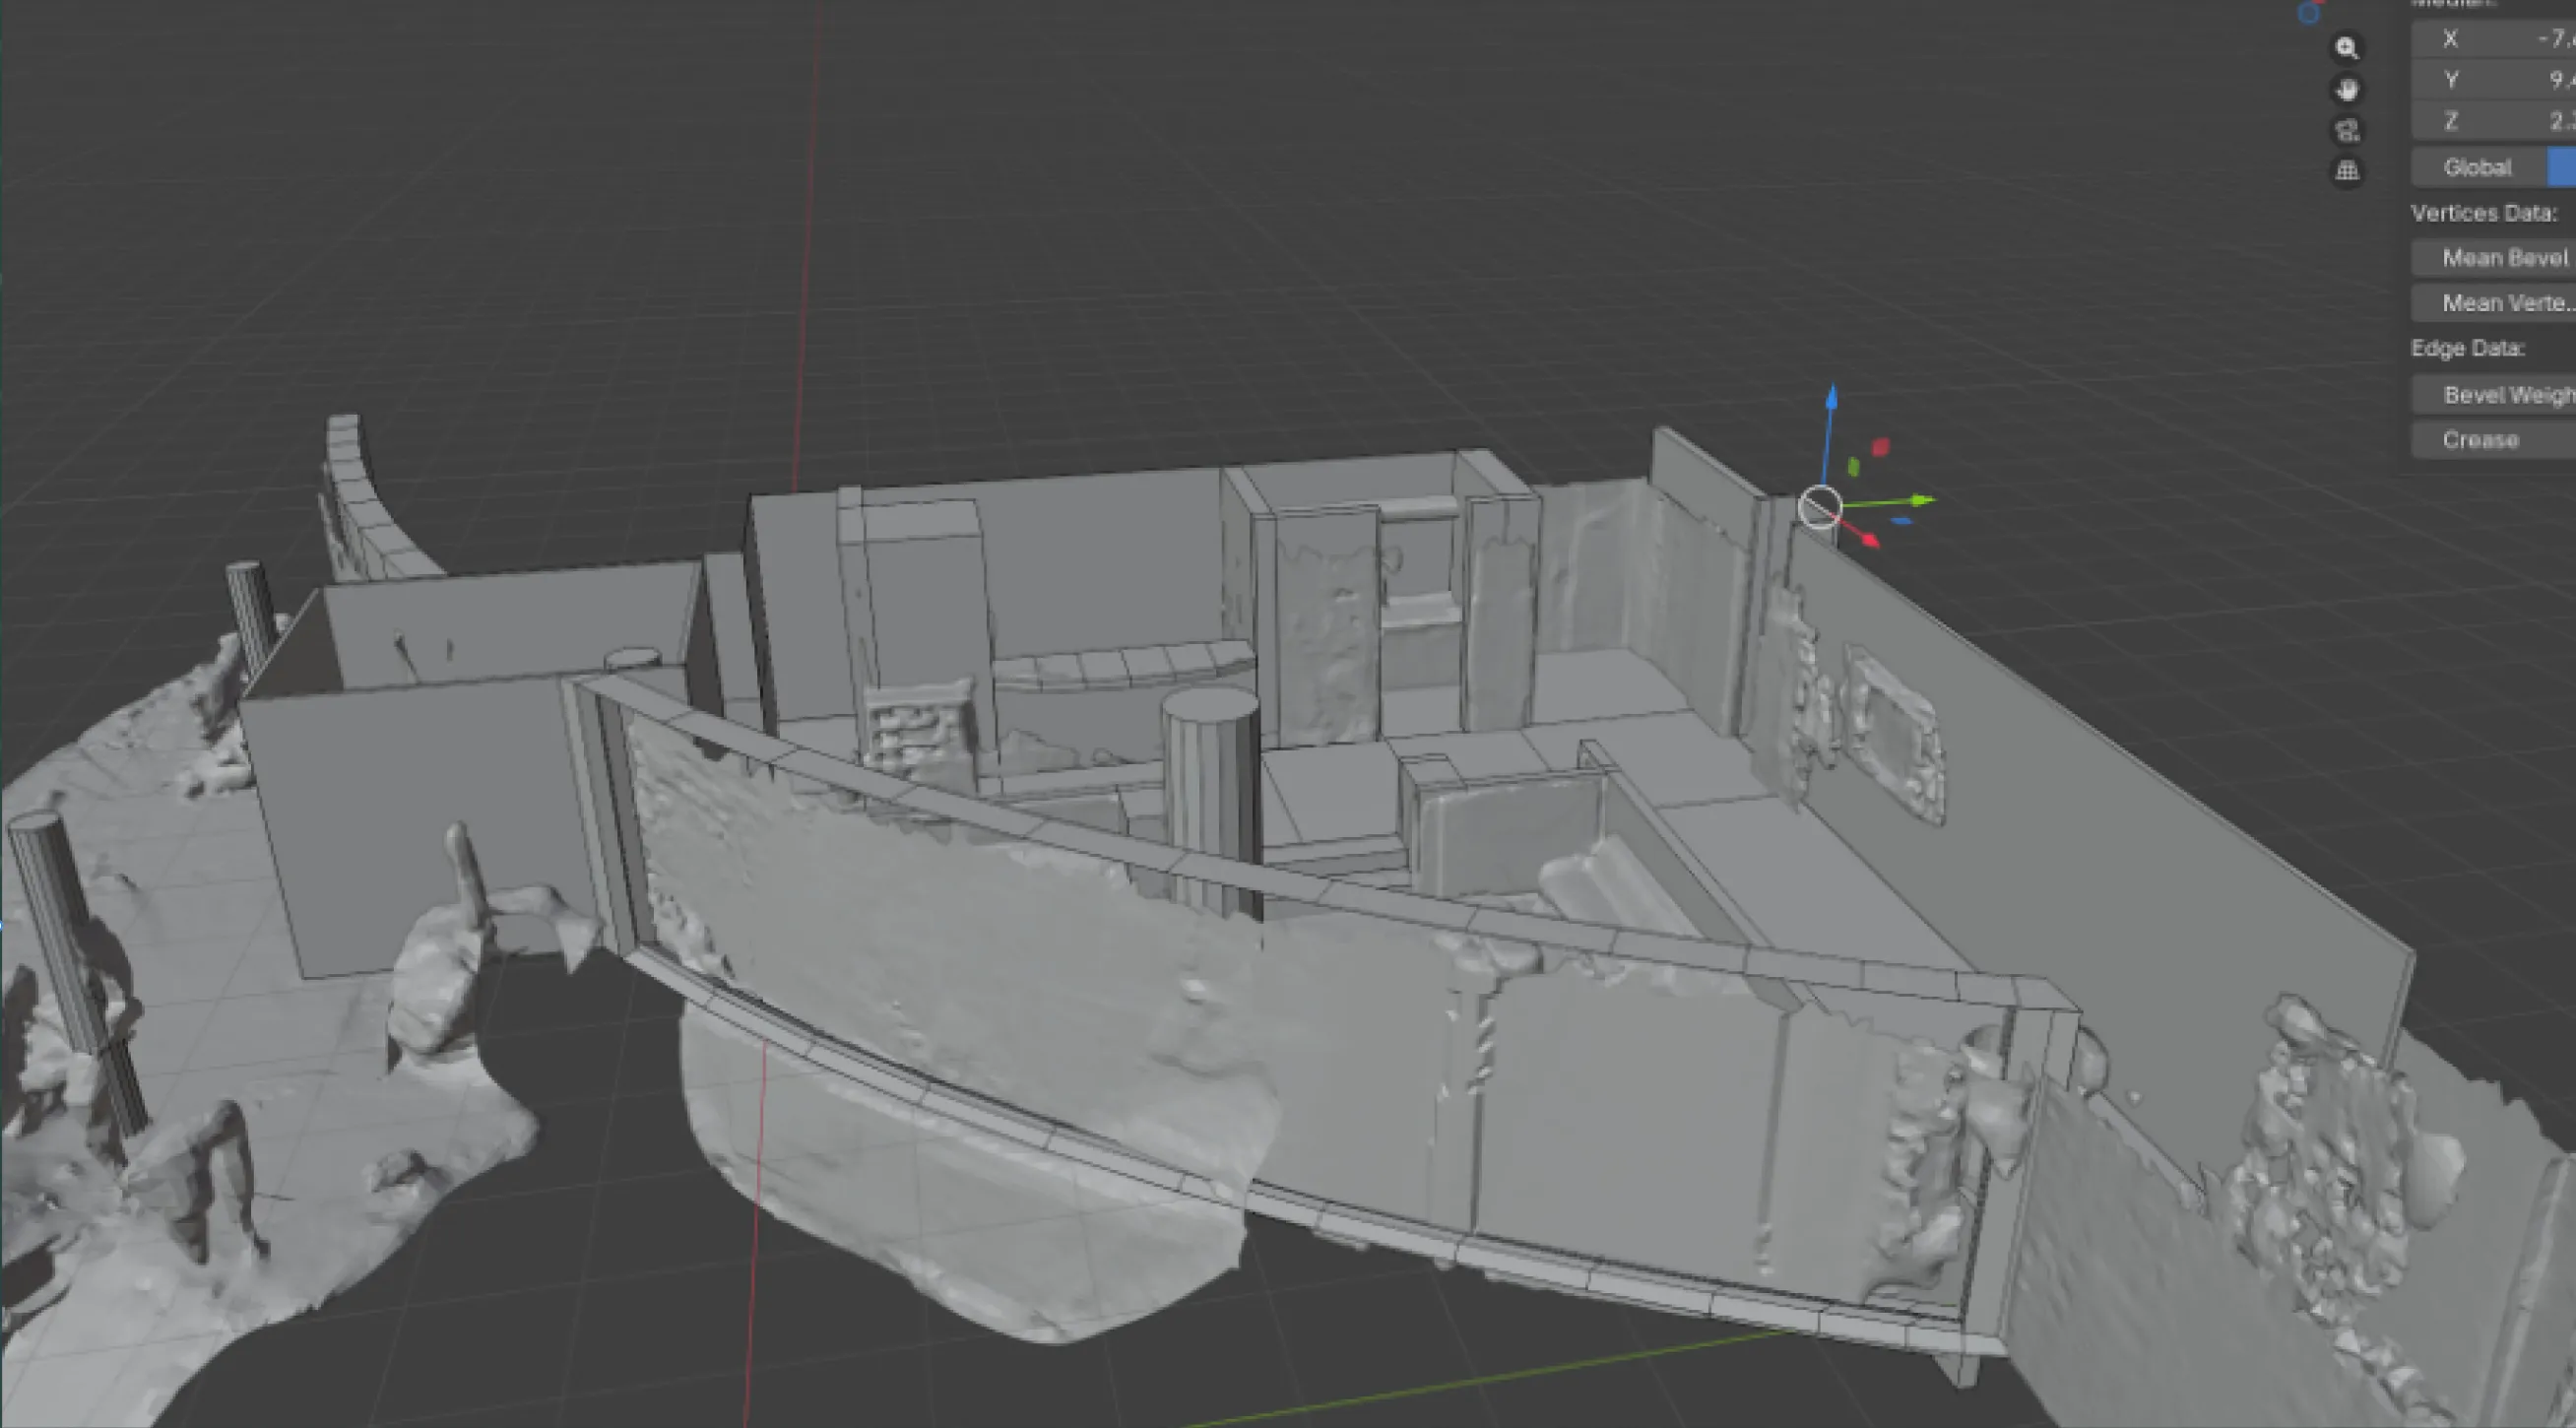Image resolution: width=2576 pixels, height=1428 pixels.
Task: Click the white circle of the move gizmo
Action: [1820, 506]
